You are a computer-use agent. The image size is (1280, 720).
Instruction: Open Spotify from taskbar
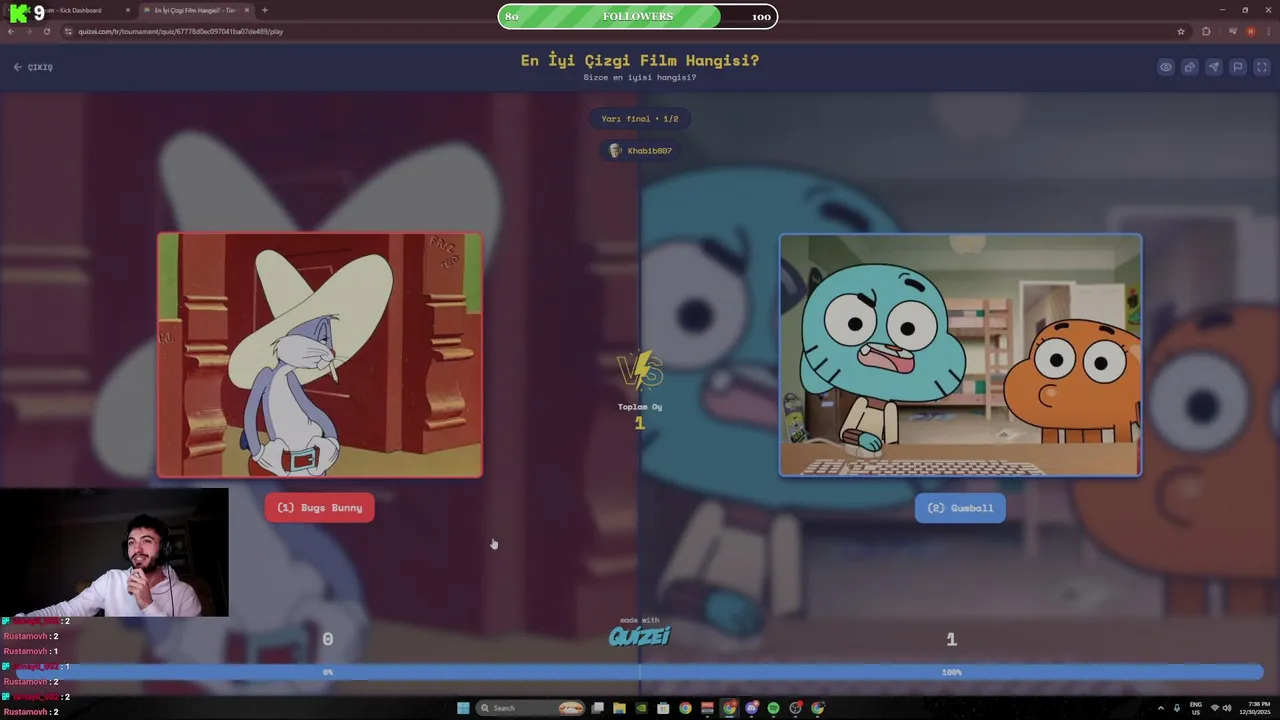point(773,708)
